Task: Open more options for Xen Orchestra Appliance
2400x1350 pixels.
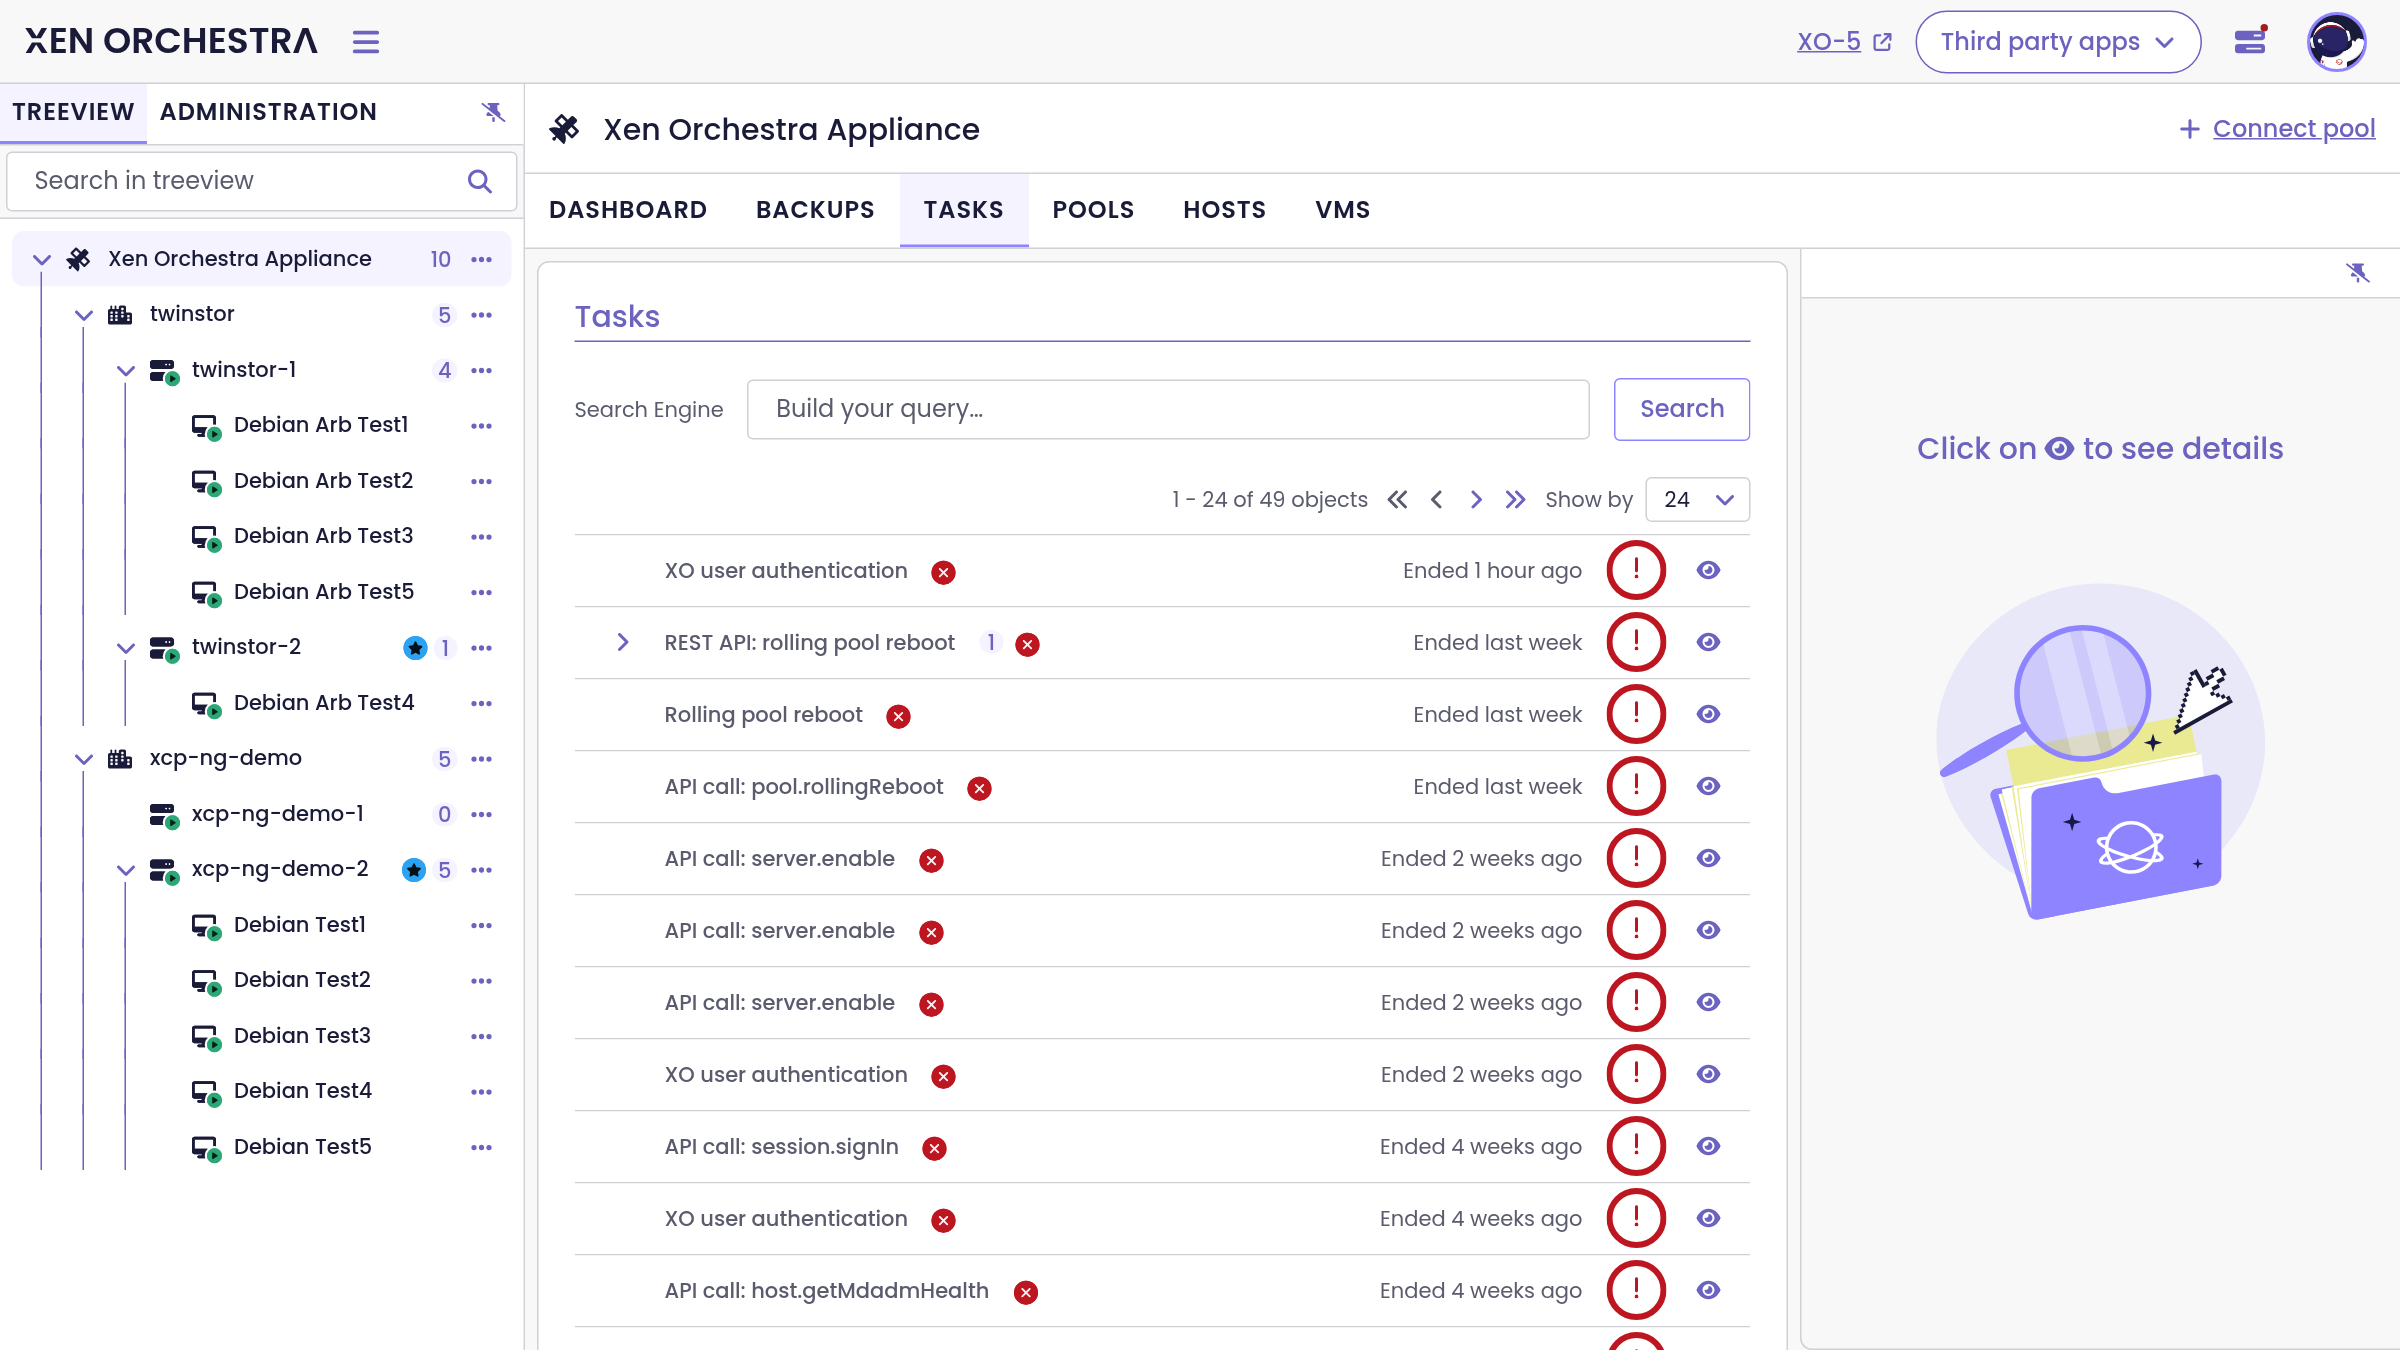Action: [x=482, y=260]
